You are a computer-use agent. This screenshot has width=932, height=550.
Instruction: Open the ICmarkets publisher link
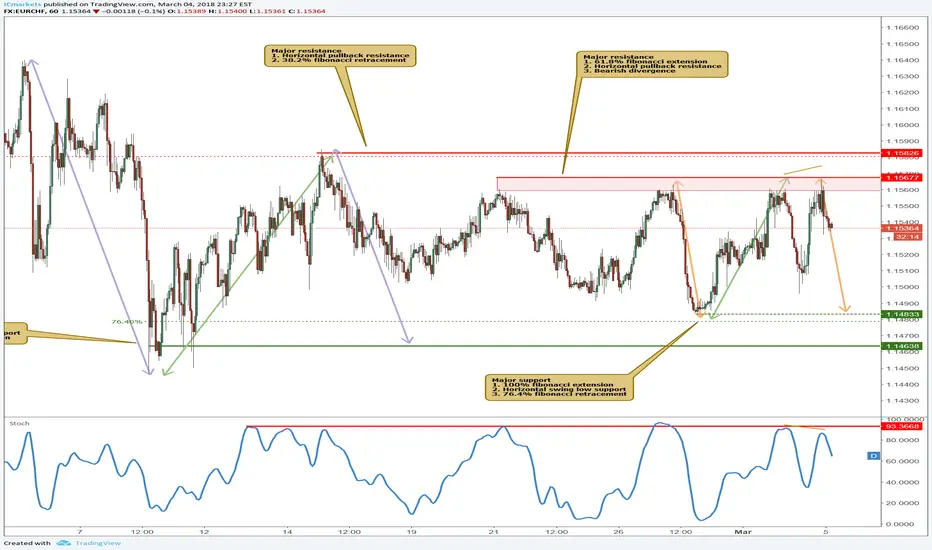click(23, 4)
